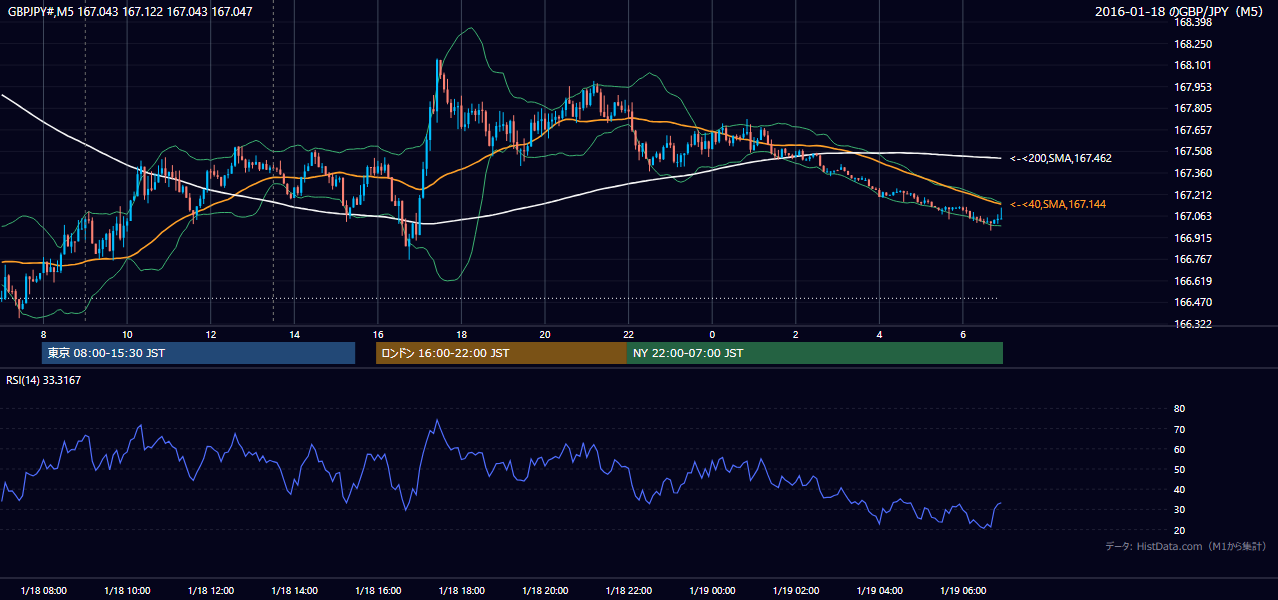
Task: Click the 1/18 18:00 date axis label
Action: pyautogui.click(x=461, y=591)
